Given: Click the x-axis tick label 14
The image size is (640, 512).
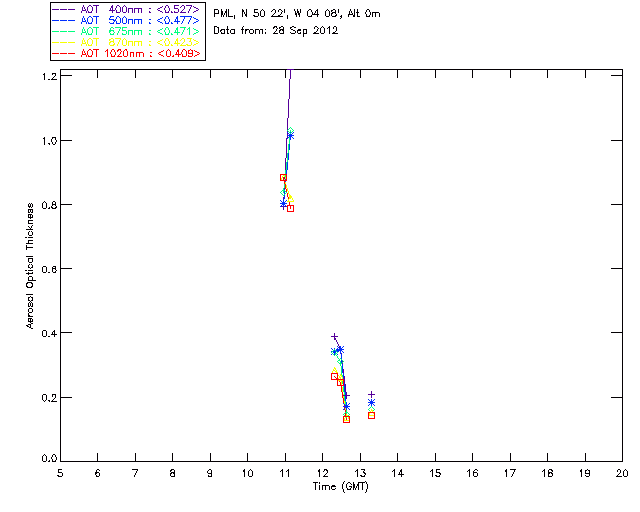Looking at the screenshot, I should pyautogui.click(x=398, y=473).
